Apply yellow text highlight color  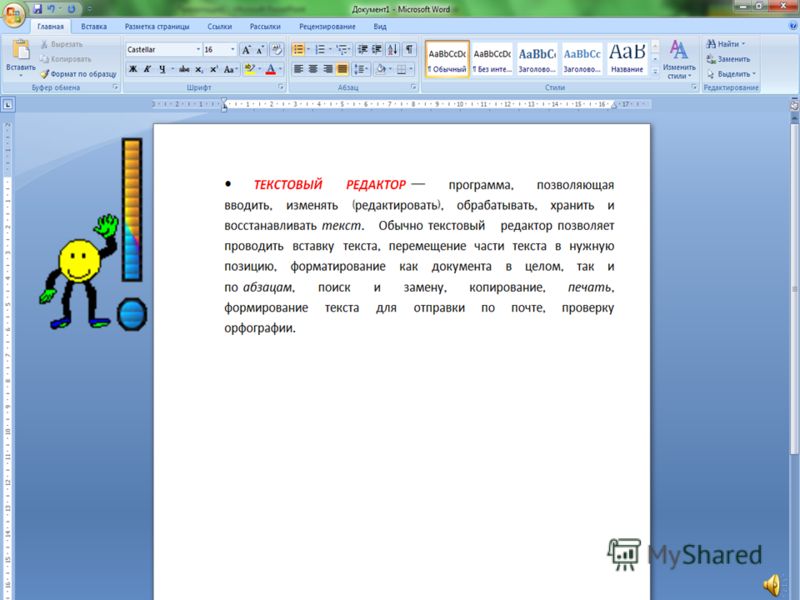[x=249, y=69]
